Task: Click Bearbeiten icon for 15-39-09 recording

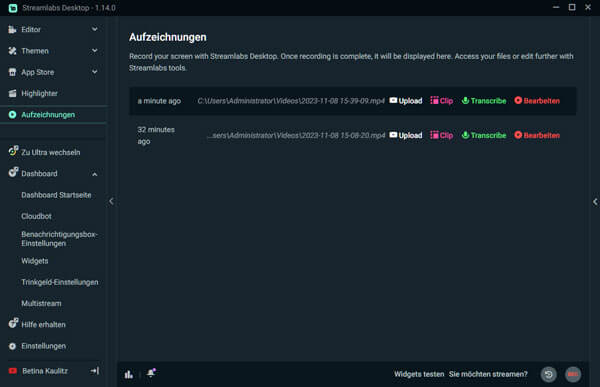Action: click(x=518, y=100)
